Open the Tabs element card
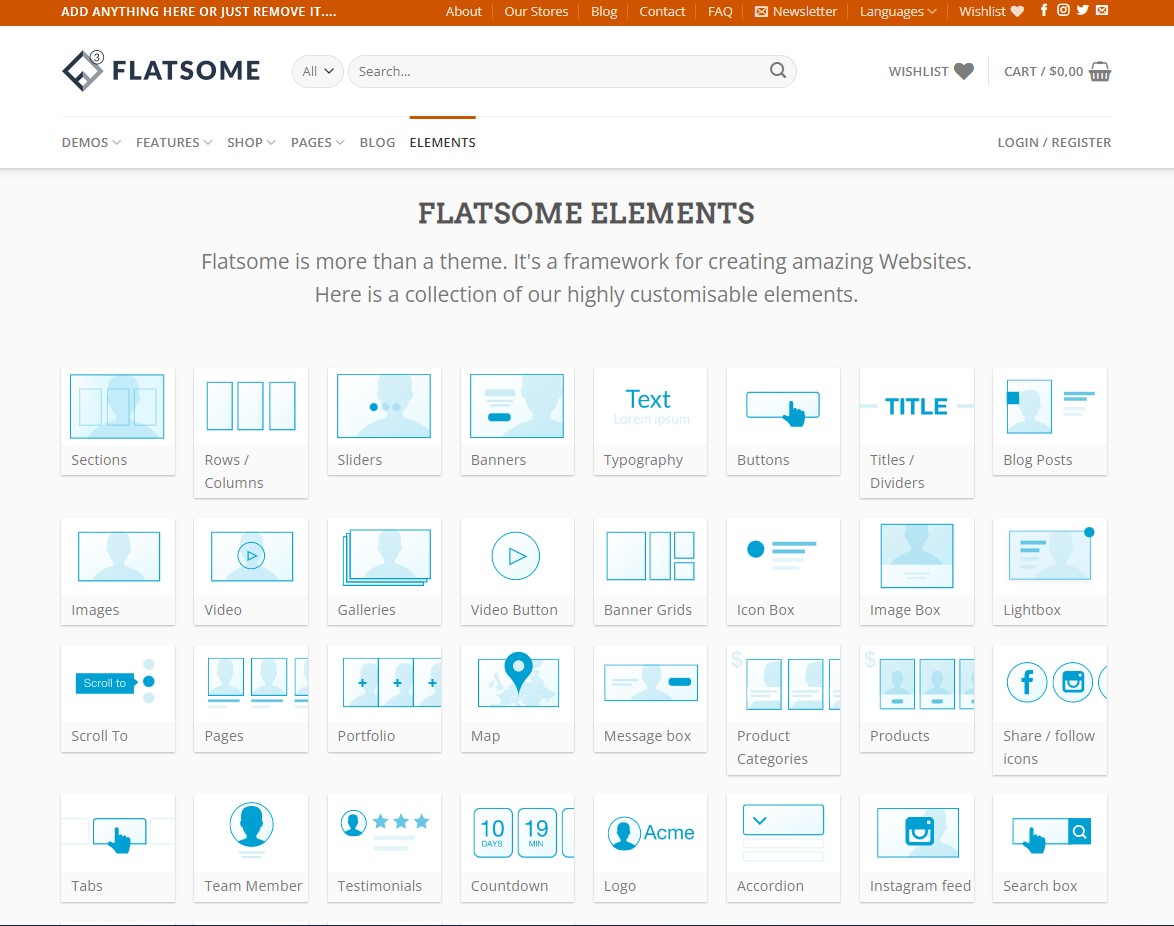This screenshot has width=1174, height=926. [118, 847]
